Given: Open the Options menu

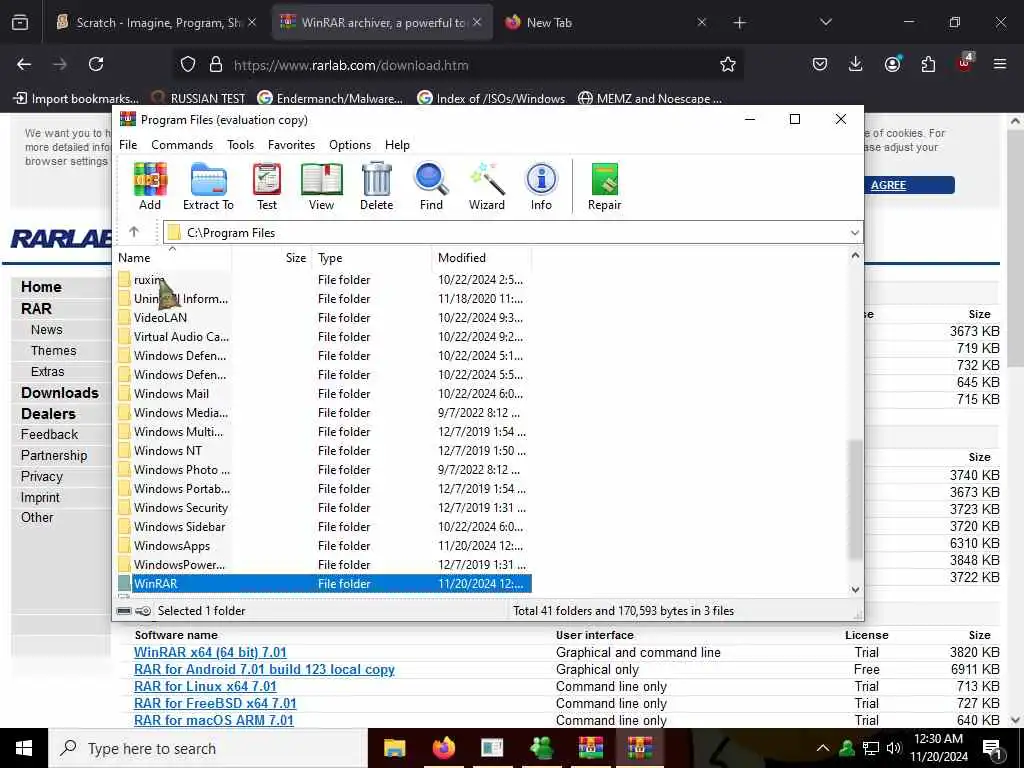Looking at the screenshot, I should tap(350, 145).
